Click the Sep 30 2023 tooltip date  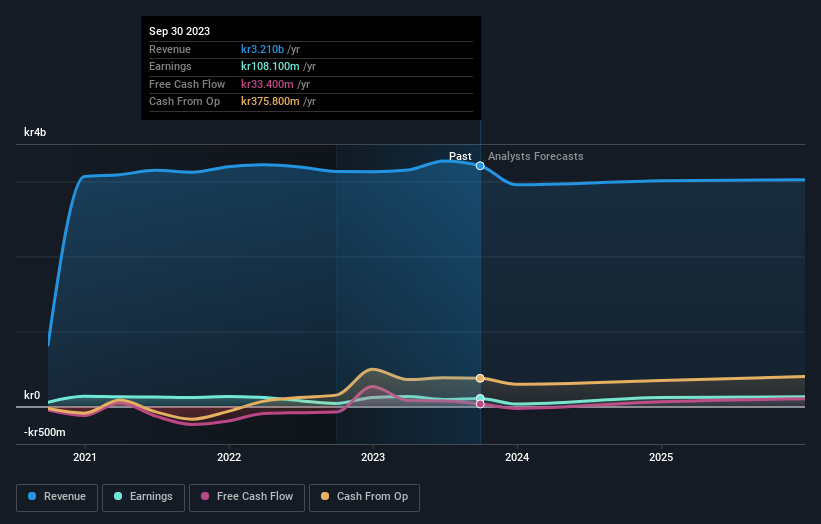[x=180, y=31]
